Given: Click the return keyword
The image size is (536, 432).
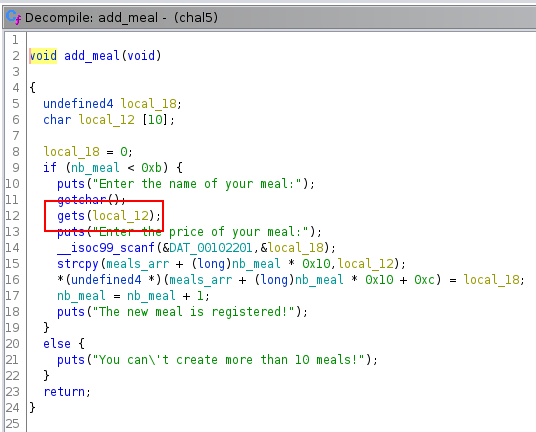Looking at the screenshot, I should pos(64,392).
